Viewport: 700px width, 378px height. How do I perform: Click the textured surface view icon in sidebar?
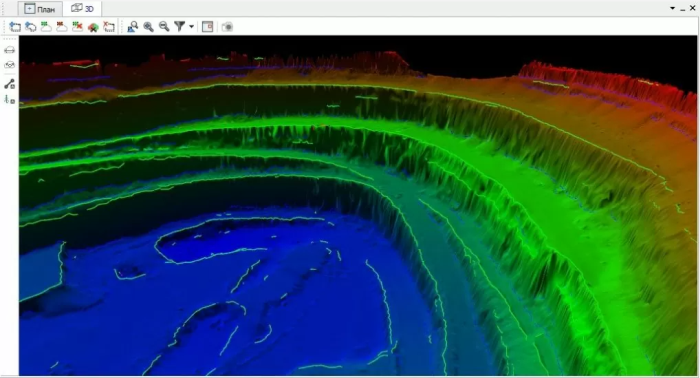9,65
